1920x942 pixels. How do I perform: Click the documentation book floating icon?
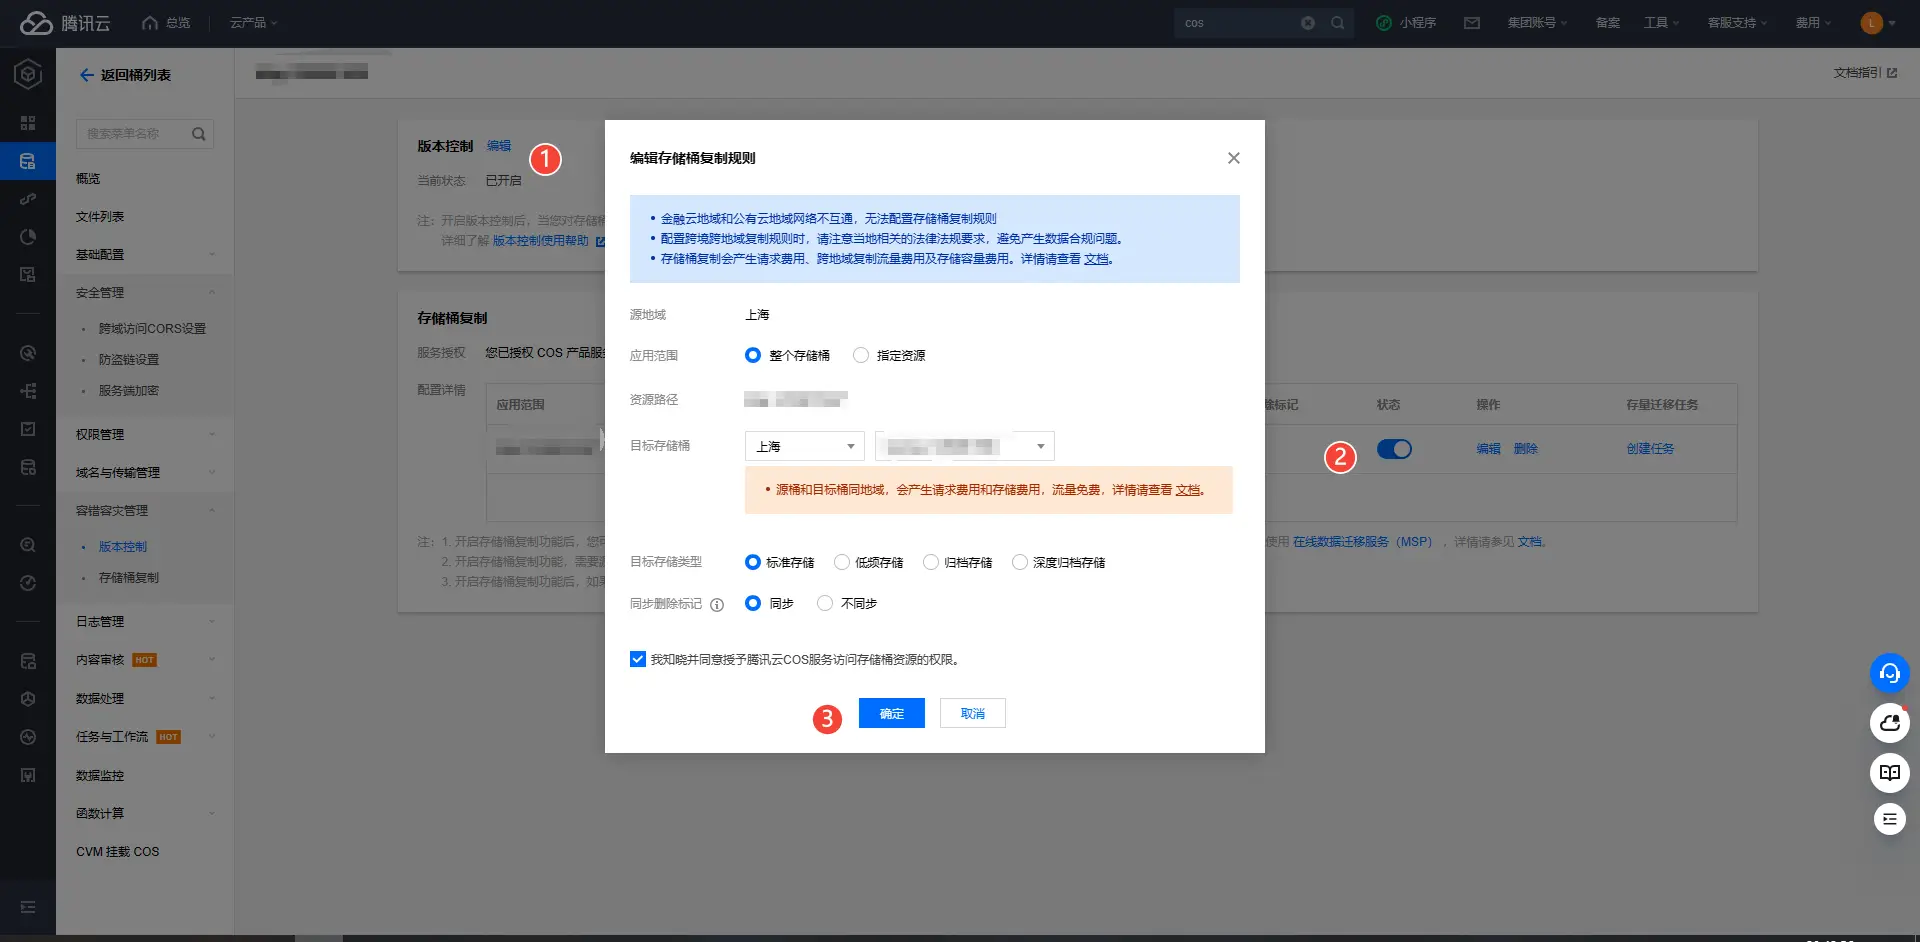pyautogui.click(x=1889, y=772)
